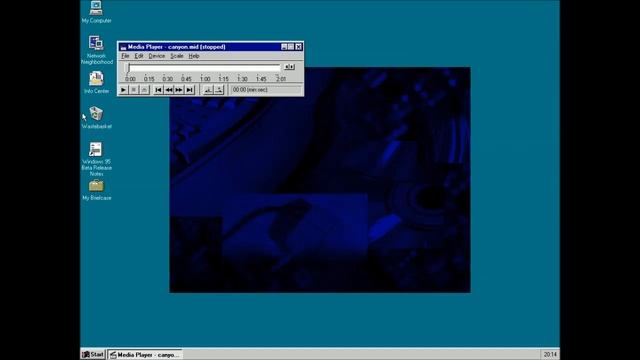Screen dimensions: 640x360
Task: Click the 0:15 time scale label
Action: click(x=149, y=79)
